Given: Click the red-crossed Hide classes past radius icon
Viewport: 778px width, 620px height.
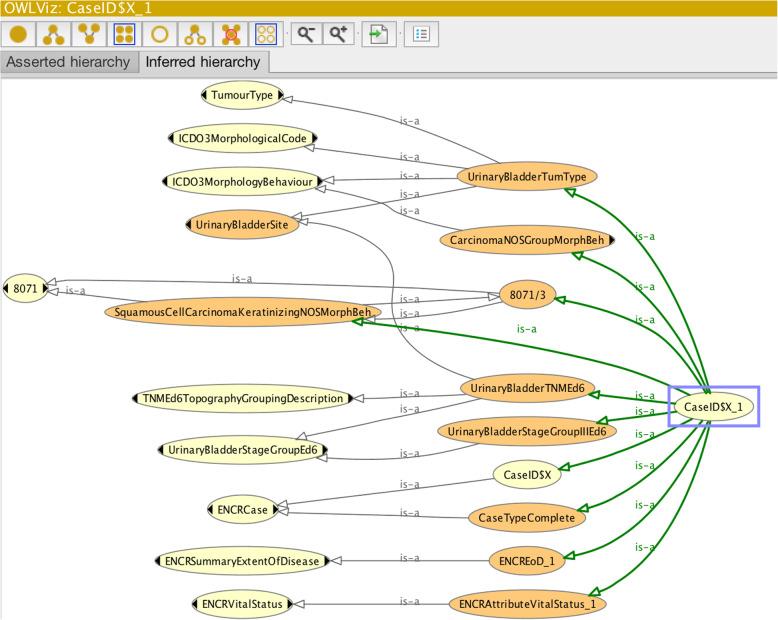Looking at the screenshot, I should (x=231, y=33).
